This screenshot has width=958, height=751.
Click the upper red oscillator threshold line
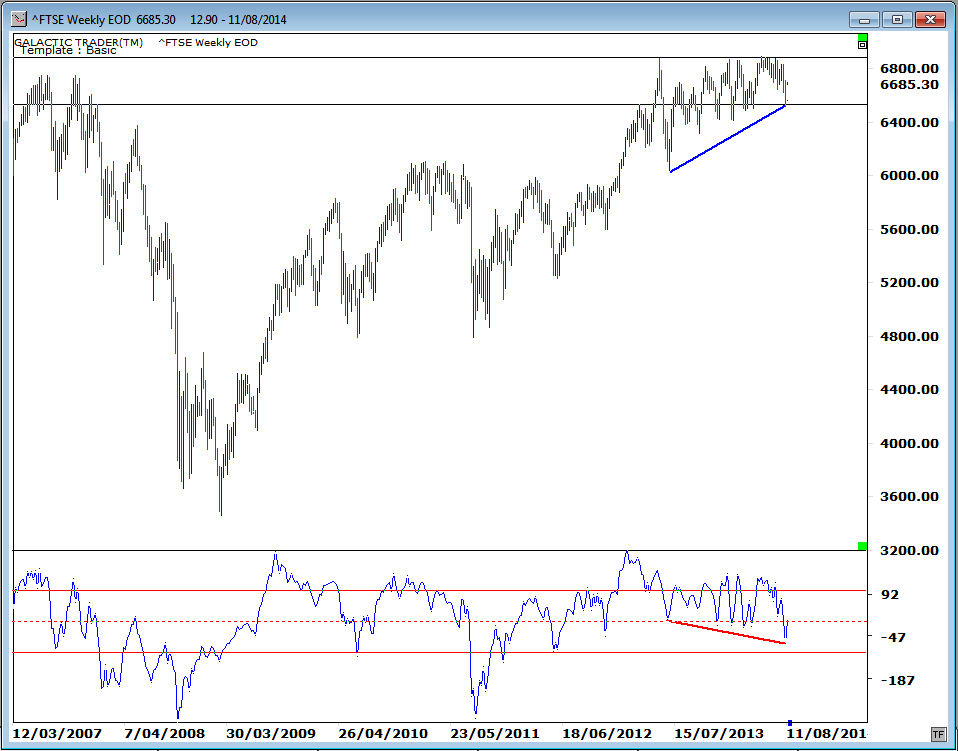pyautogui.click(x=440, y=591)
